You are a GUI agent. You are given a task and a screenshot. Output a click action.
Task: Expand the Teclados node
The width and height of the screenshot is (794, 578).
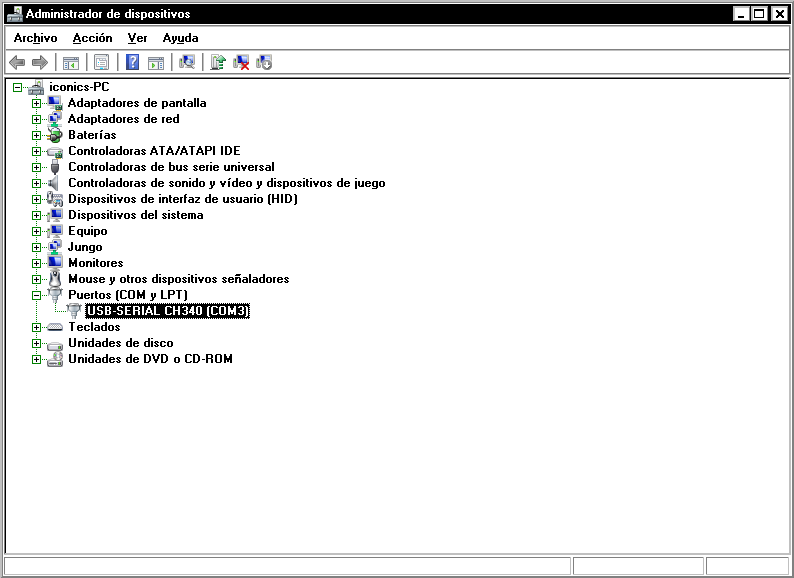point(36,327)
